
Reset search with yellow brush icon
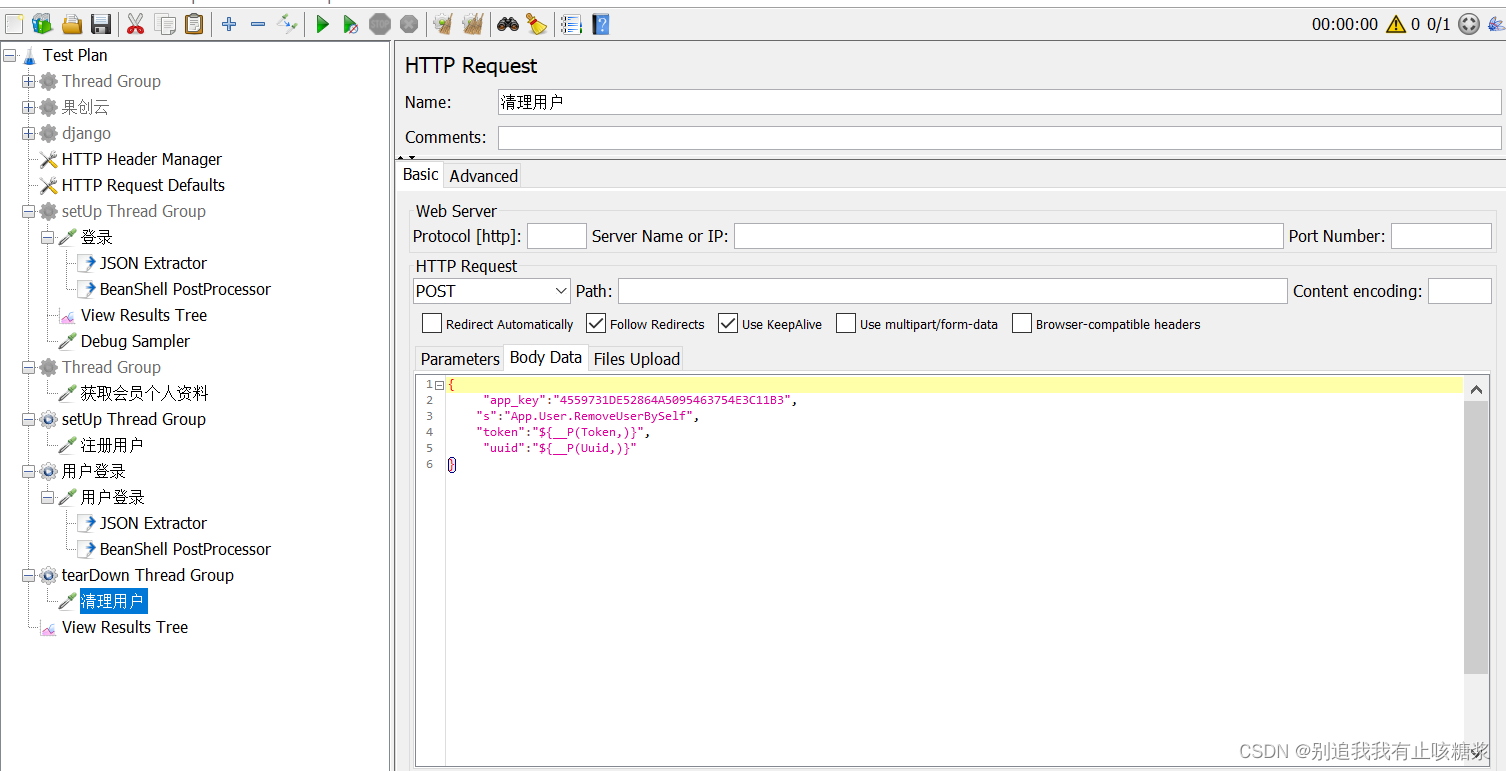coord(536,24)
